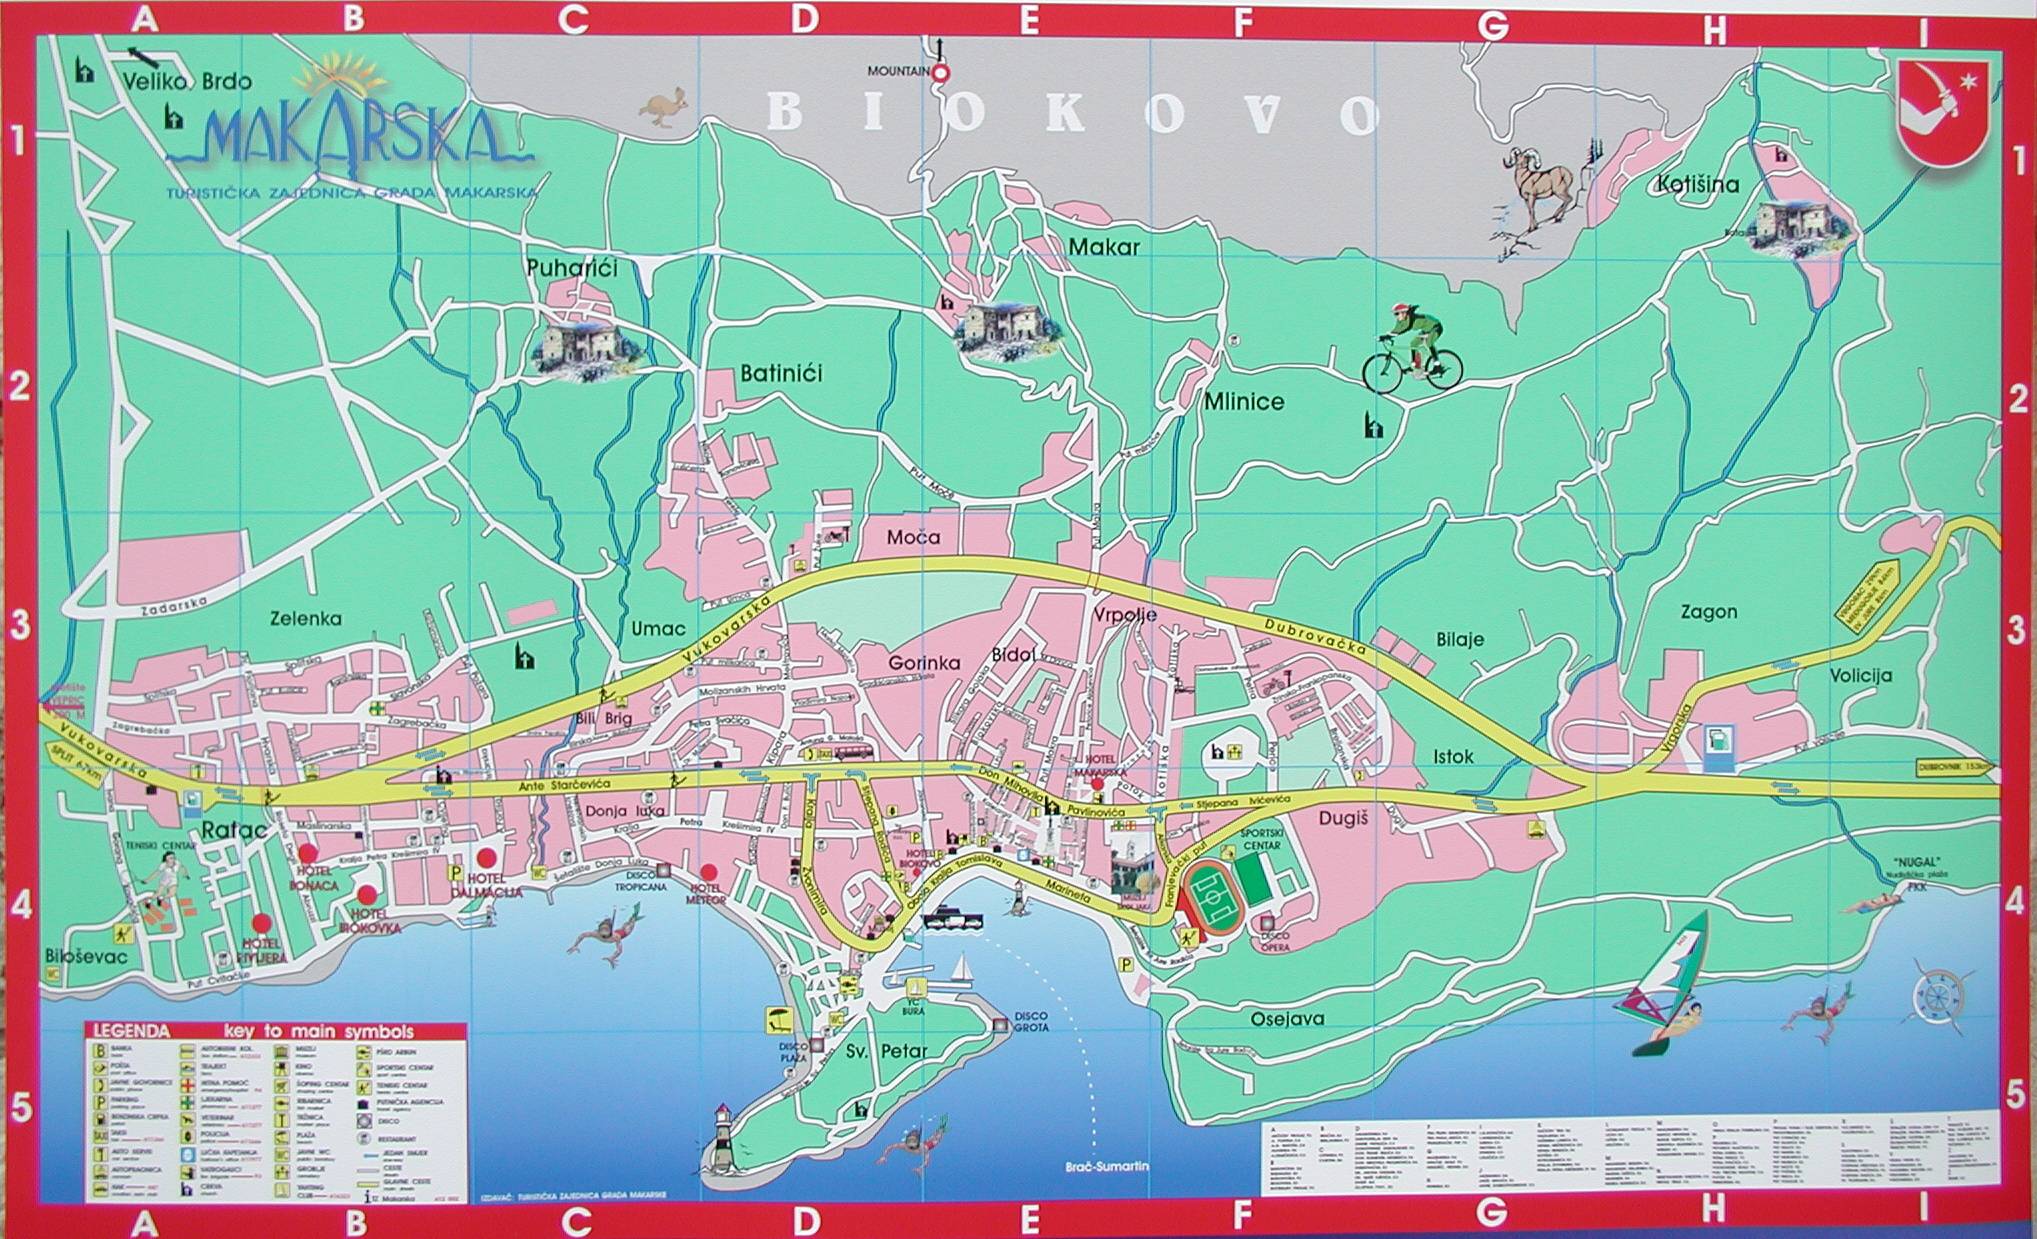2037x1239 pixels.
Task: Click the gas station icon near Volicija
Action: point(1717,746)
